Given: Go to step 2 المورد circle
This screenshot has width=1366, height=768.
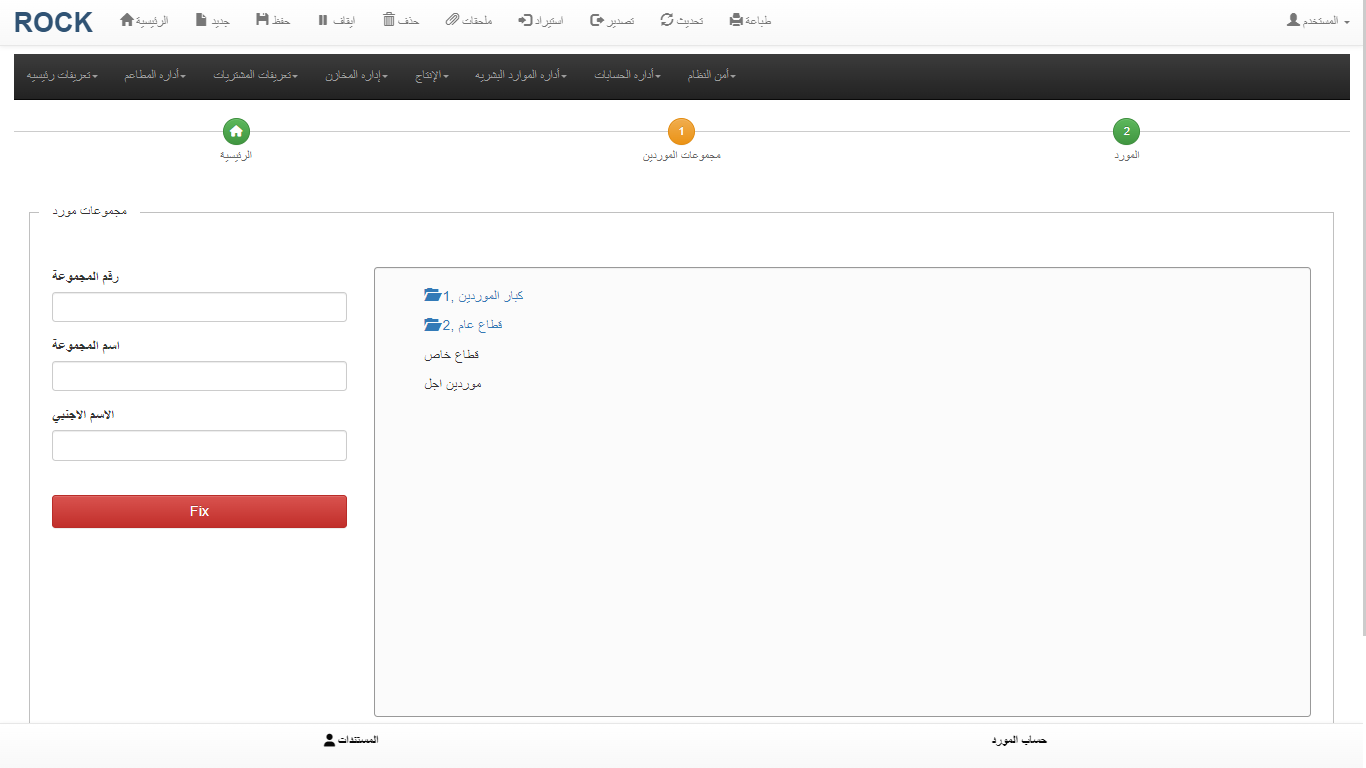Looking at the screenshot, I should pos(1126,131).
